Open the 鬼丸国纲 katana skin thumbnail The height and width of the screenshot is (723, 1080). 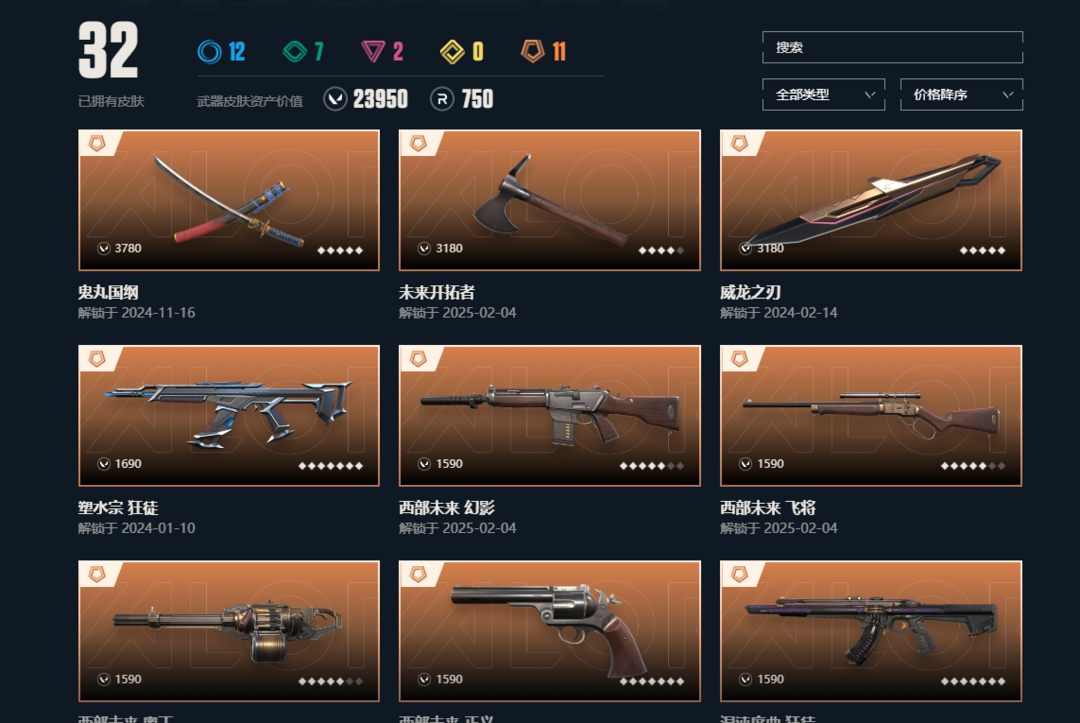[x=229, y=200]
